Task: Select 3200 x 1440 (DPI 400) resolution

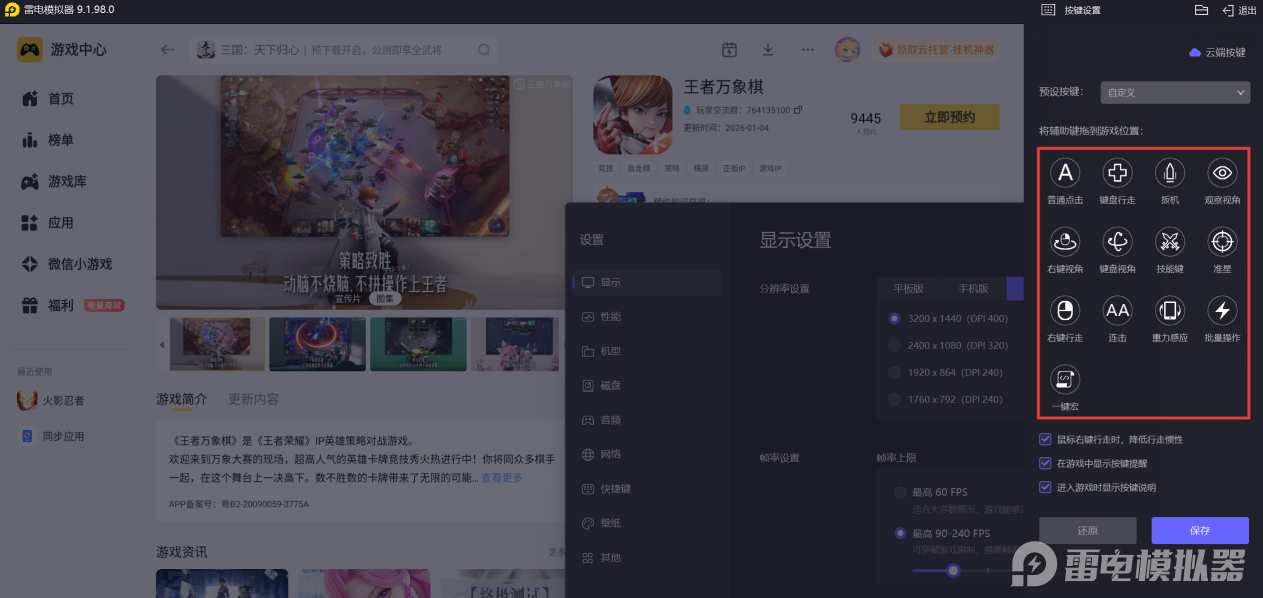Action: pos(895,319)
